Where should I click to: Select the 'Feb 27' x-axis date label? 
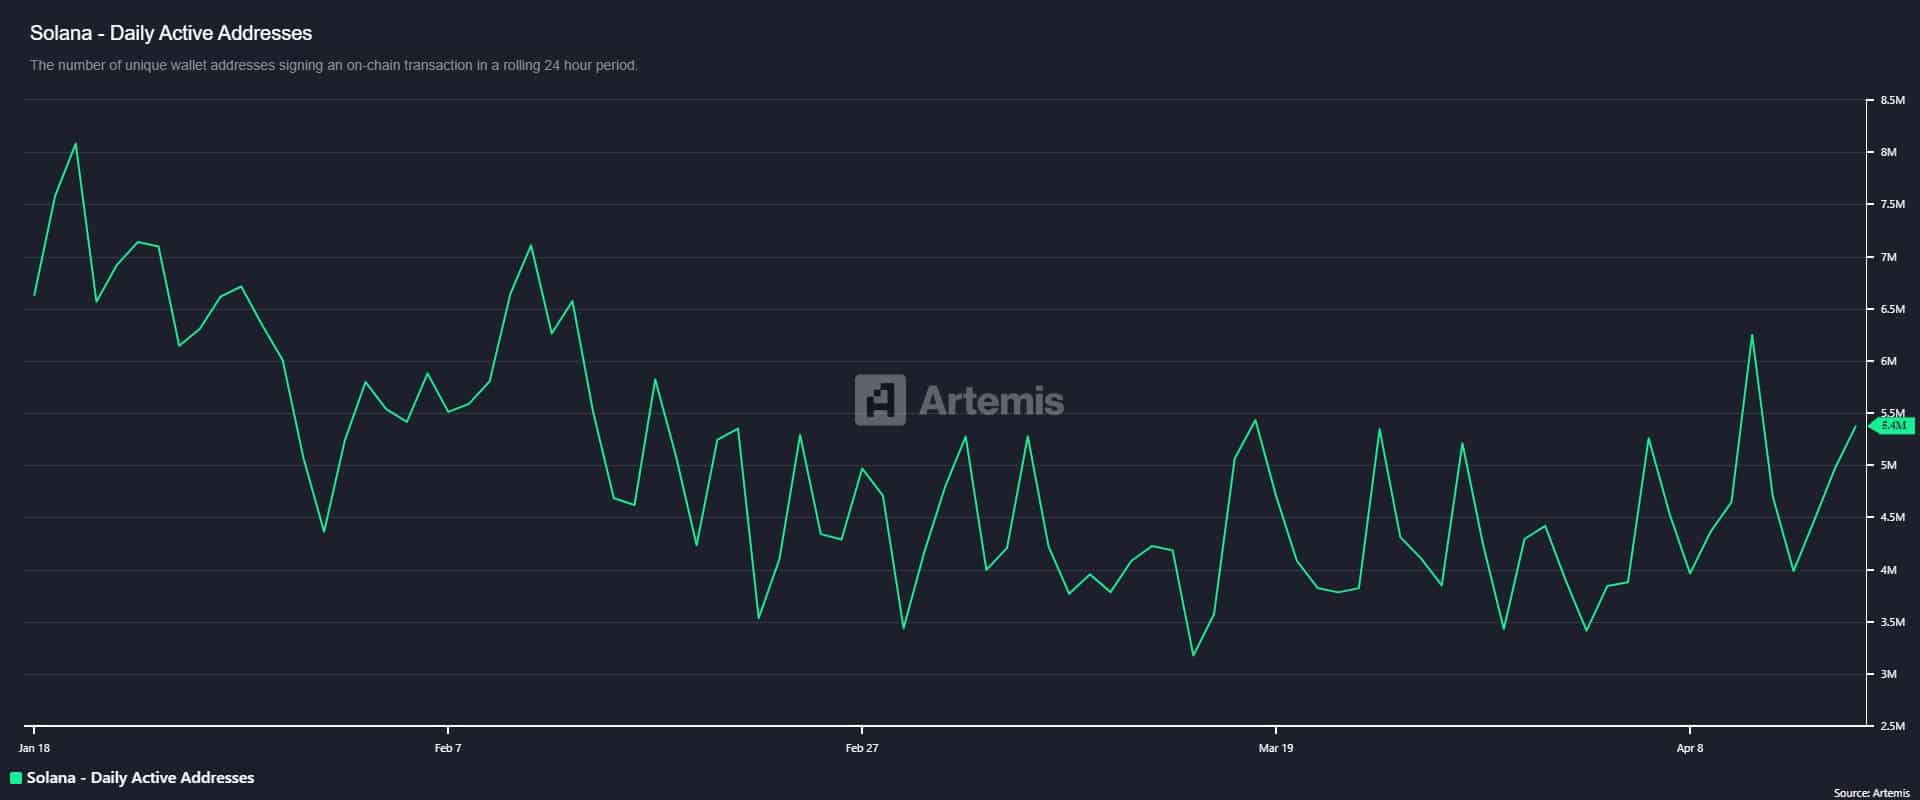pos(862,748)
